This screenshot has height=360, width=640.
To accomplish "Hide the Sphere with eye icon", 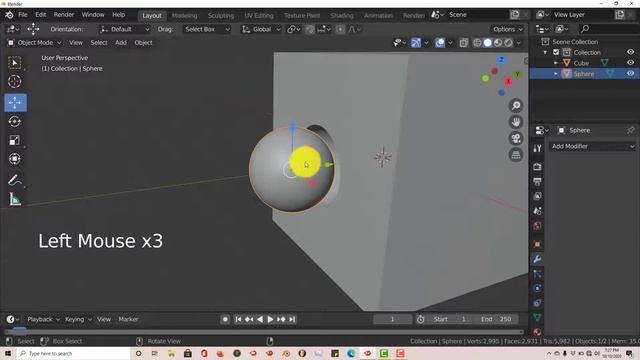I will click(631, 73).
